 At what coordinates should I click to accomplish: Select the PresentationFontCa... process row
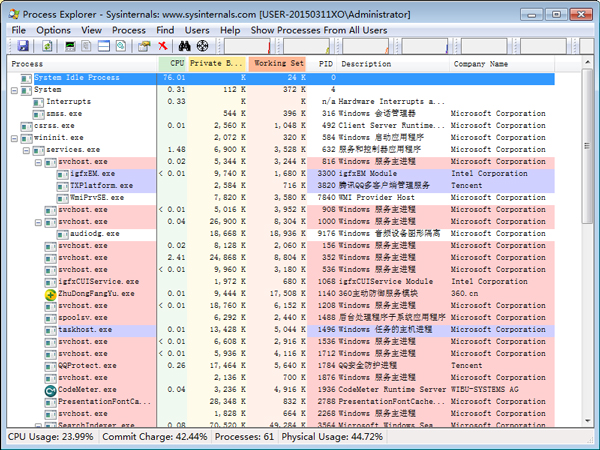(x=281, y=402)
